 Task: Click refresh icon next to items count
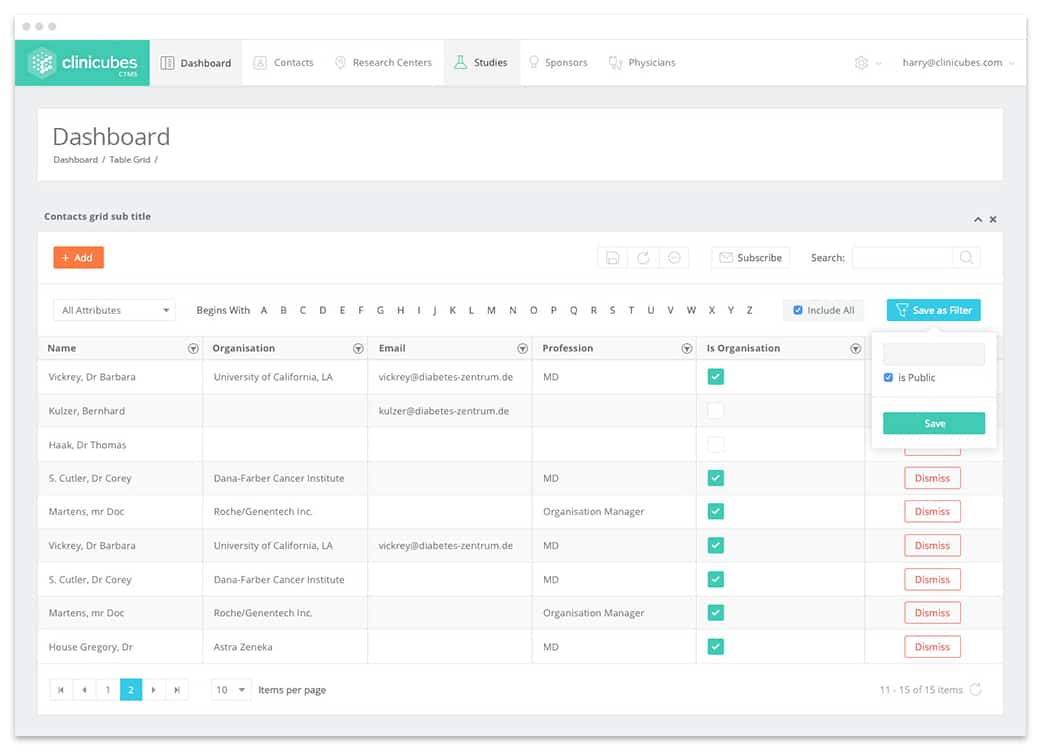point(975,689)
